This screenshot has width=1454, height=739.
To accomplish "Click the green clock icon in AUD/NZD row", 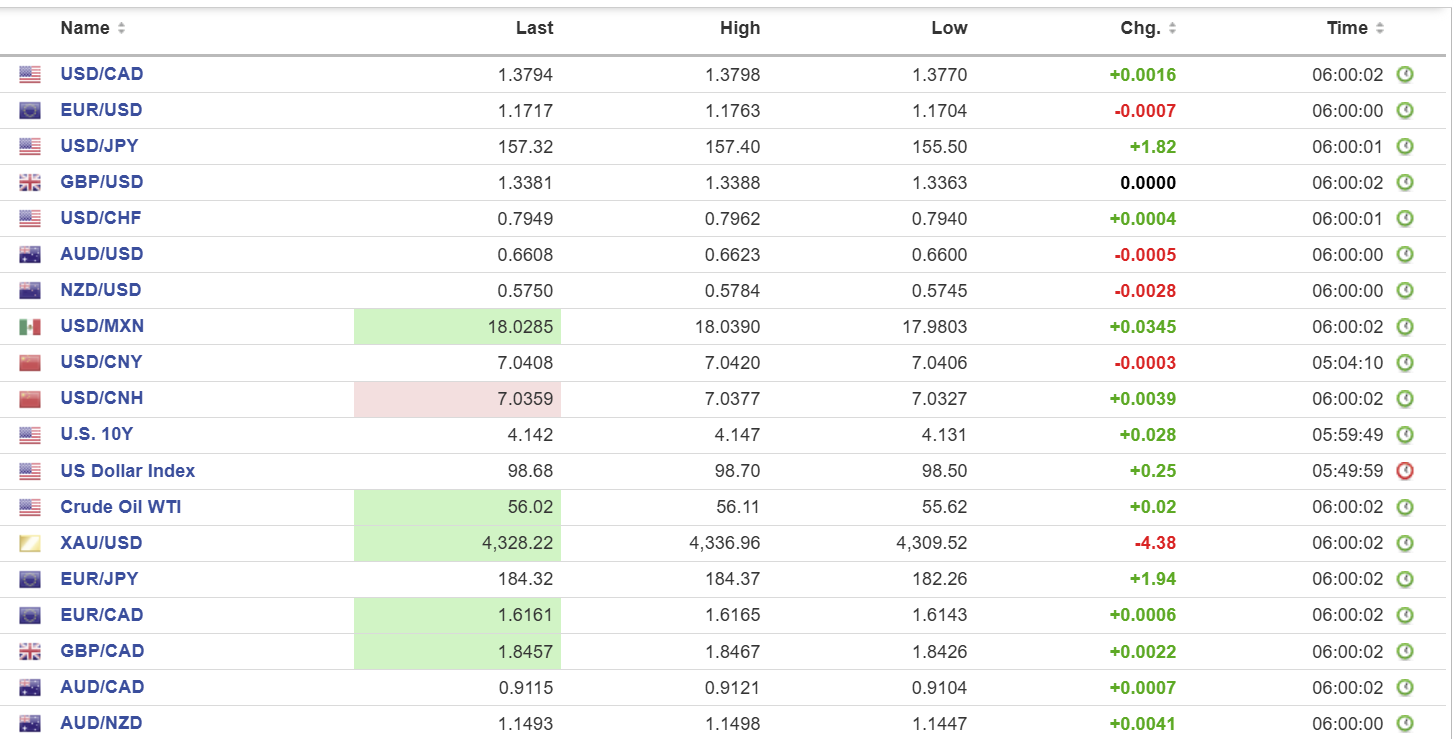I will tap(1405, 723).
